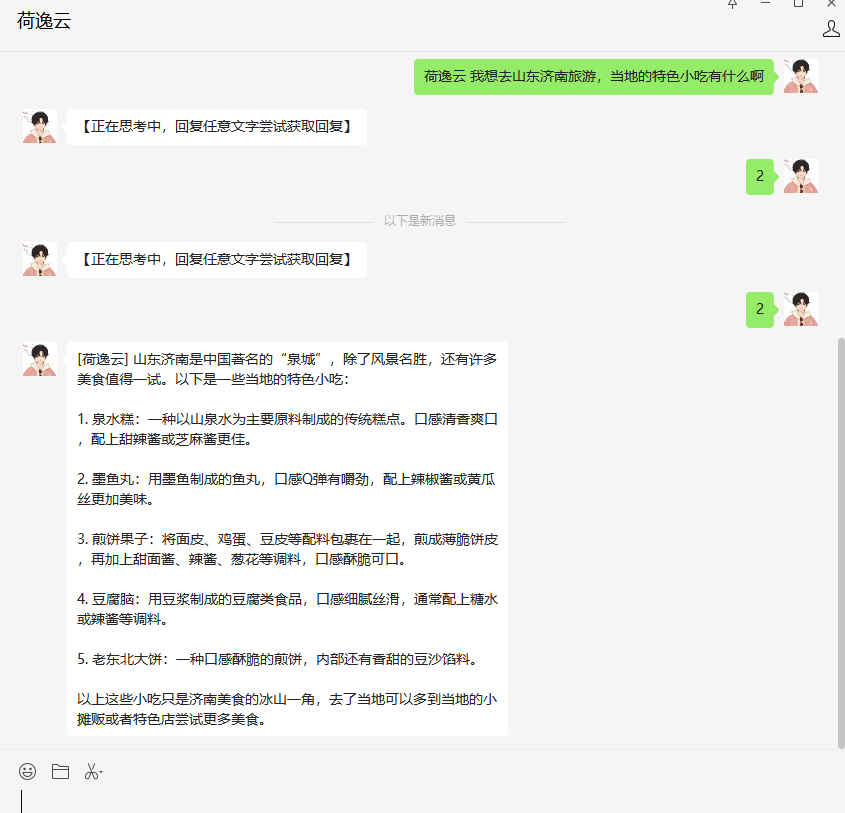Select the "2" bubble below the new-messages divider
This screenshot has width=845, height=813.
760,309
